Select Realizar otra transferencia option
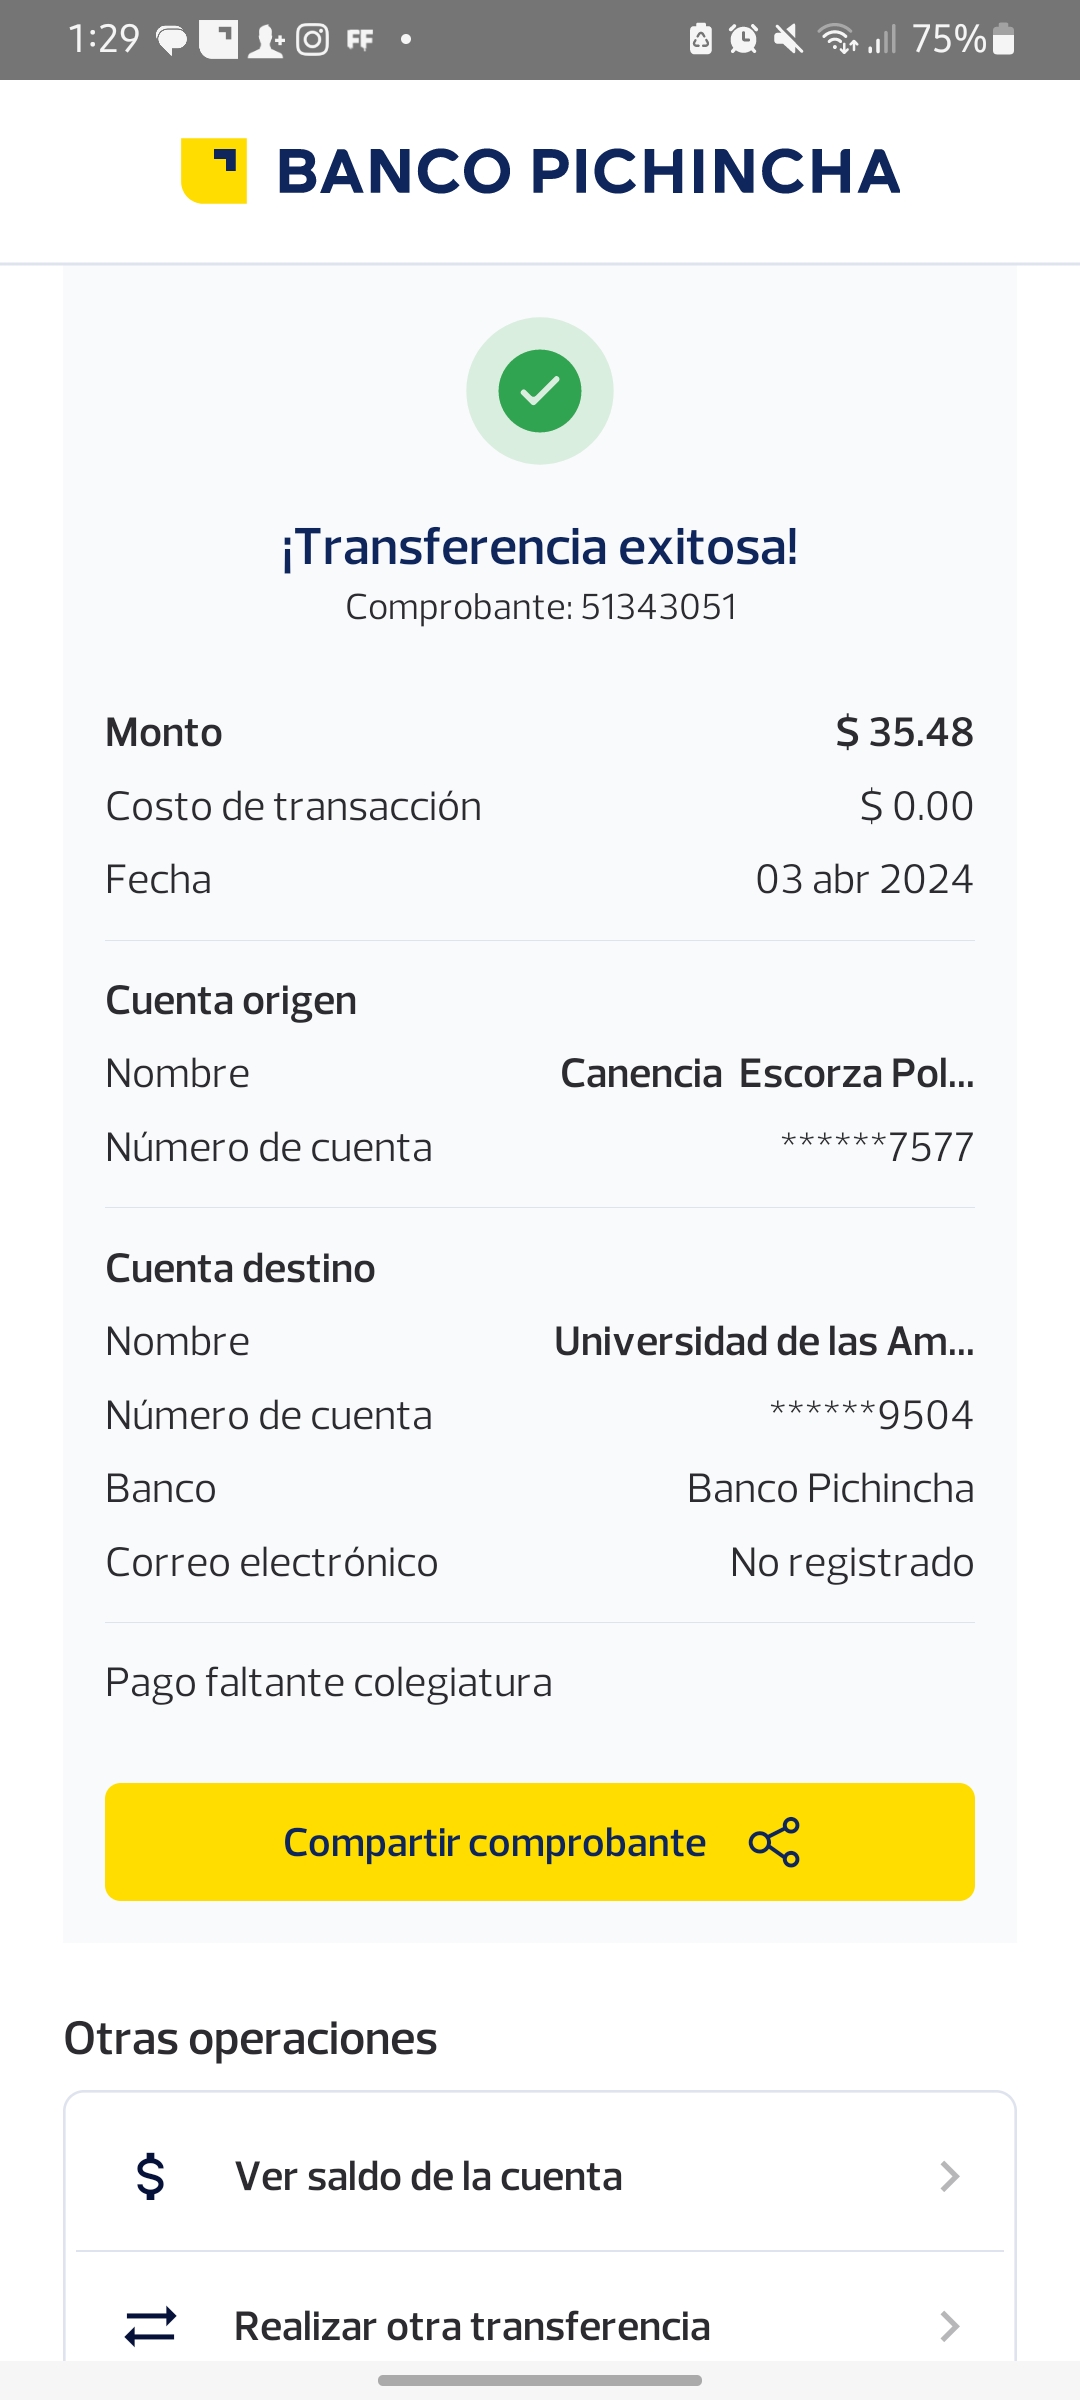This screenshot has width=1080, height=2400. click(472, 2326)
